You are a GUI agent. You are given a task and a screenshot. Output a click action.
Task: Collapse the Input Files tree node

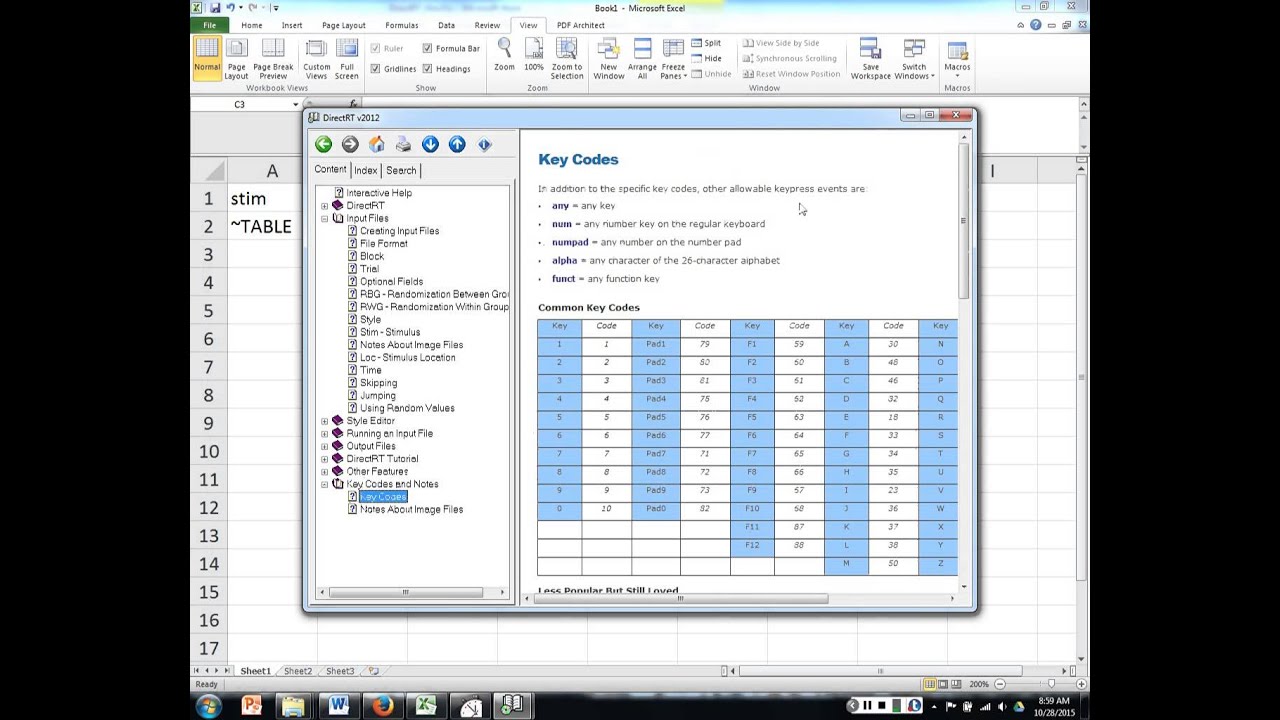click(x=324, y=218)
